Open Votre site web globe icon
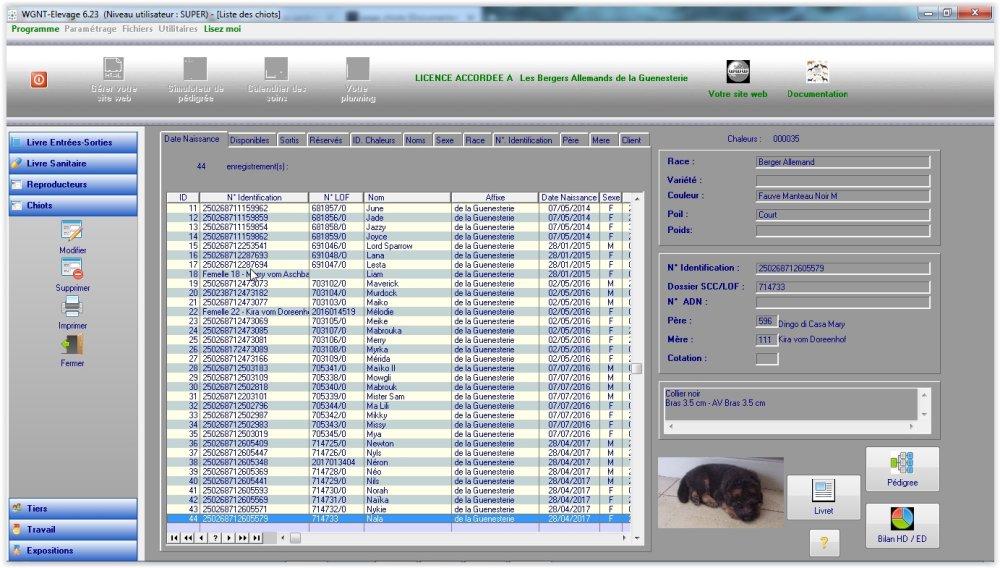1000x568 pixels. 737,72
